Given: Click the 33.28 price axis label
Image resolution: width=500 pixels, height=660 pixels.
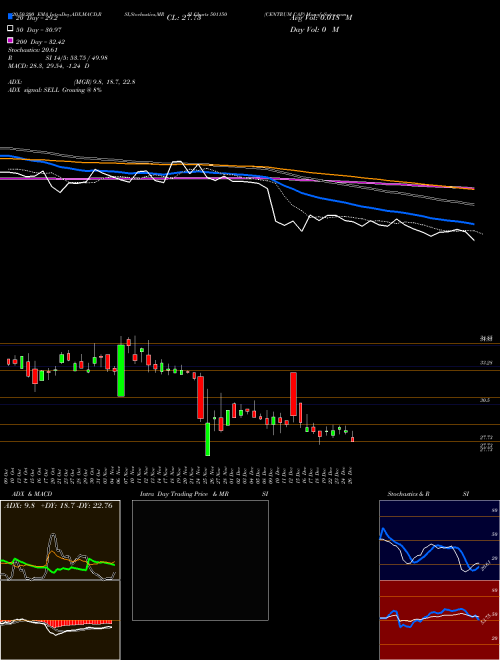Looking at the screenshot, I should tap(486, 362).
